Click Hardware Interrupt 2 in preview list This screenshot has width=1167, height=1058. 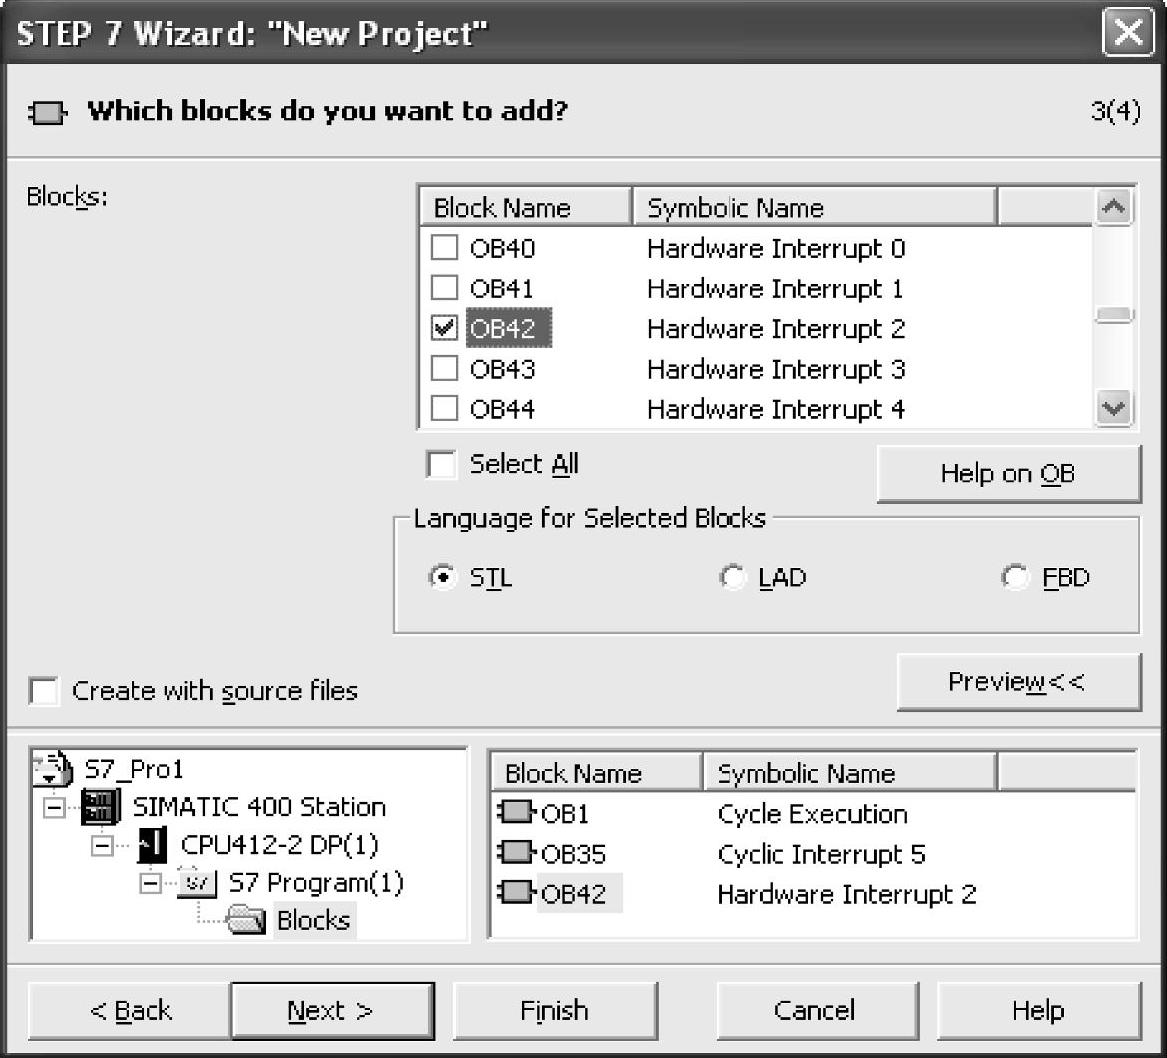(x=847, y=894)
